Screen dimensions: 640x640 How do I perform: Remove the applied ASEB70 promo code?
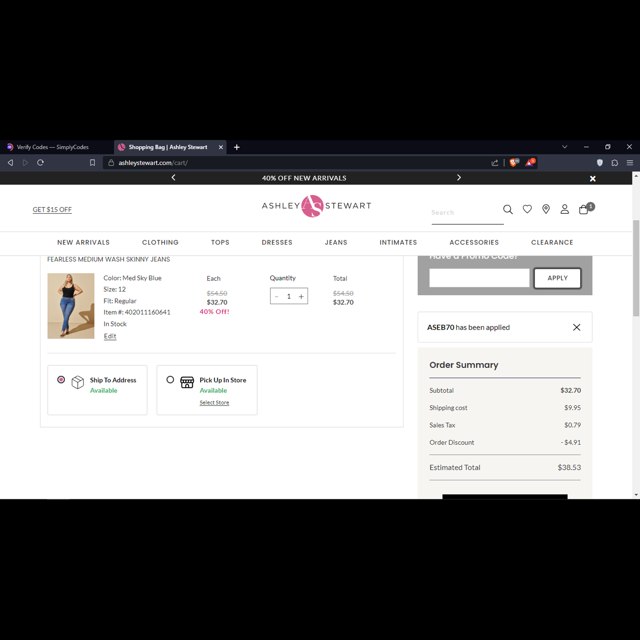point(576,327)
